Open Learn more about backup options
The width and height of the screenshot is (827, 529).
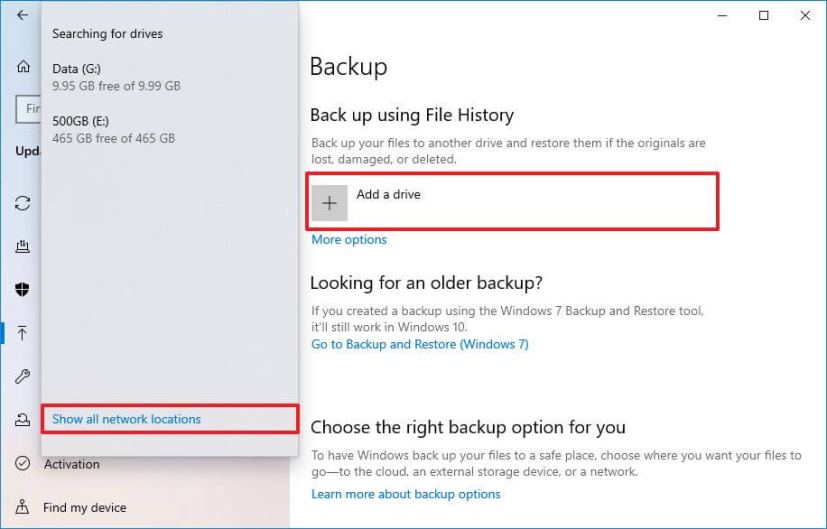tap(405, 494)
